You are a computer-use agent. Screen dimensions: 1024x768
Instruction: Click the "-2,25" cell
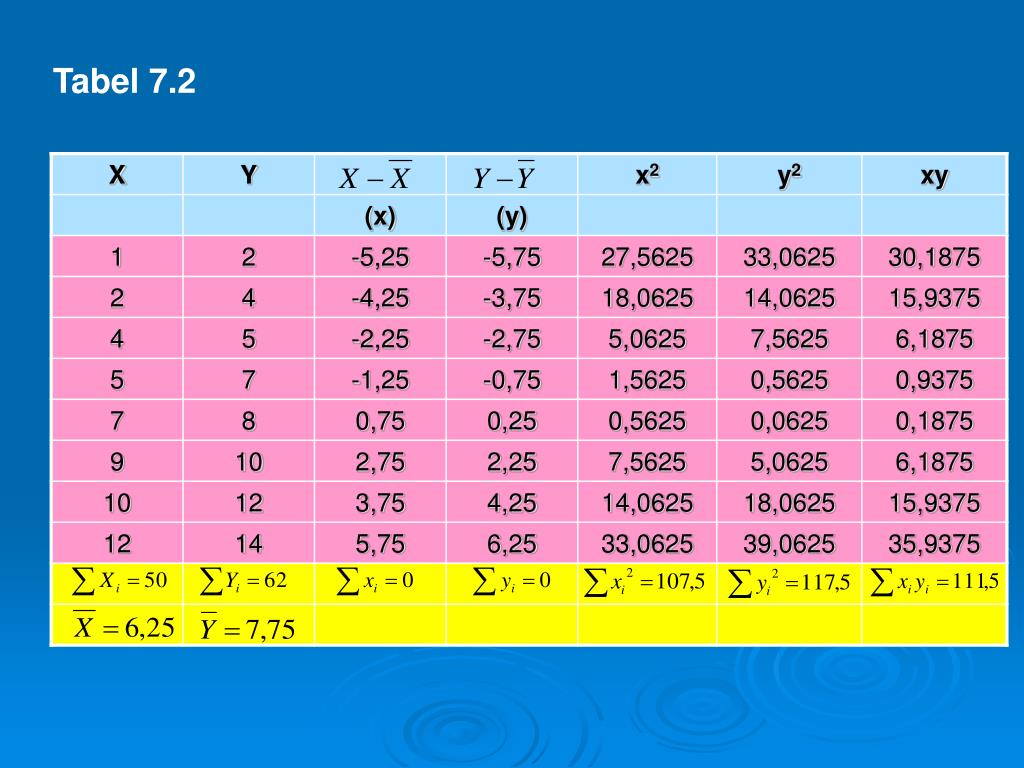[380, 339]
